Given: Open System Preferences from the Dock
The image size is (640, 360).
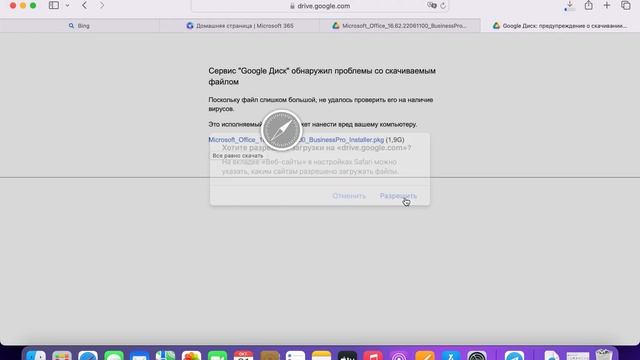Looking at the screenshot, I should point(477,355).
